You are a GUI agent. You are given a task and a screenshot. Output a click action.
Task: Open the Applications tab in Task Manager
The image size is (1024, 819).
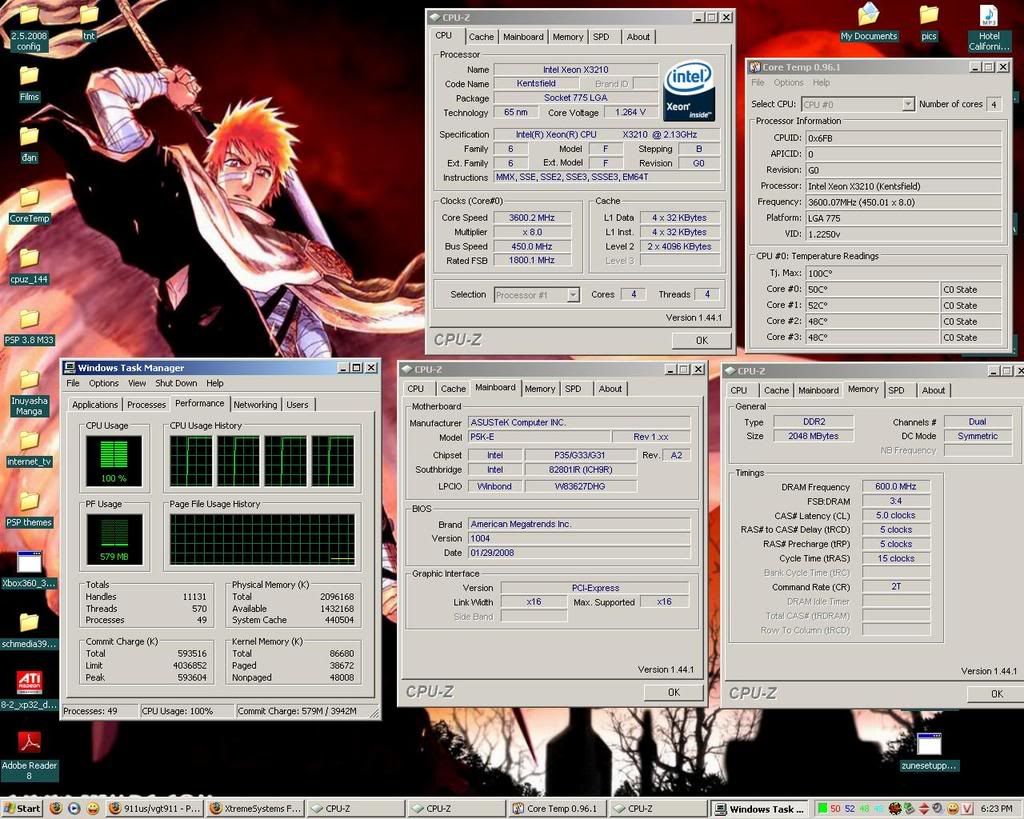click(95, 405)
